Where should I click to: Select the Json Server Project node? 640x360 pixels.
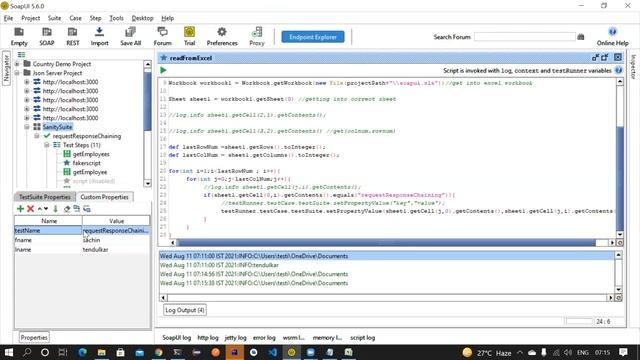(57, 73)
